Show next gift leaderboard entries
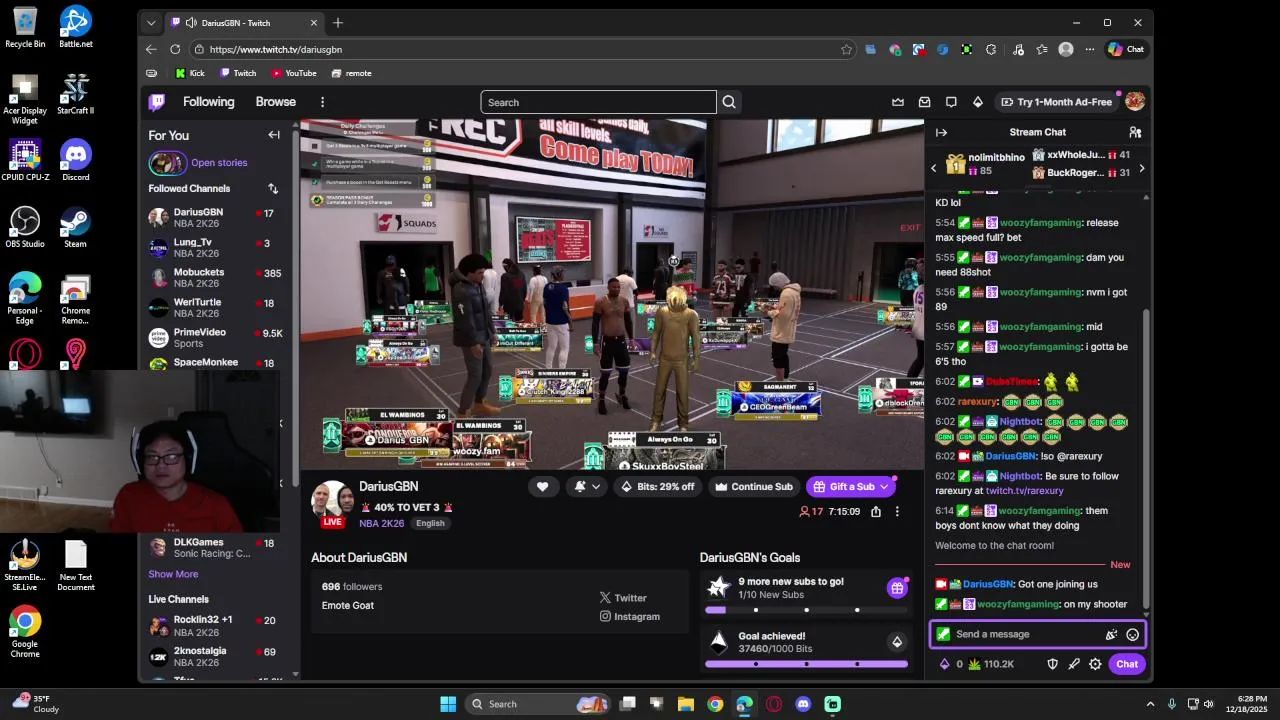 (1141, 168)
